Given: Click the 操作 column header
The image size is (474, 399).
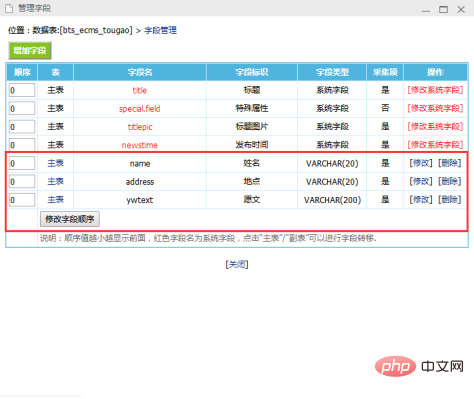Looking at the screenshot, I should (435, 72).
